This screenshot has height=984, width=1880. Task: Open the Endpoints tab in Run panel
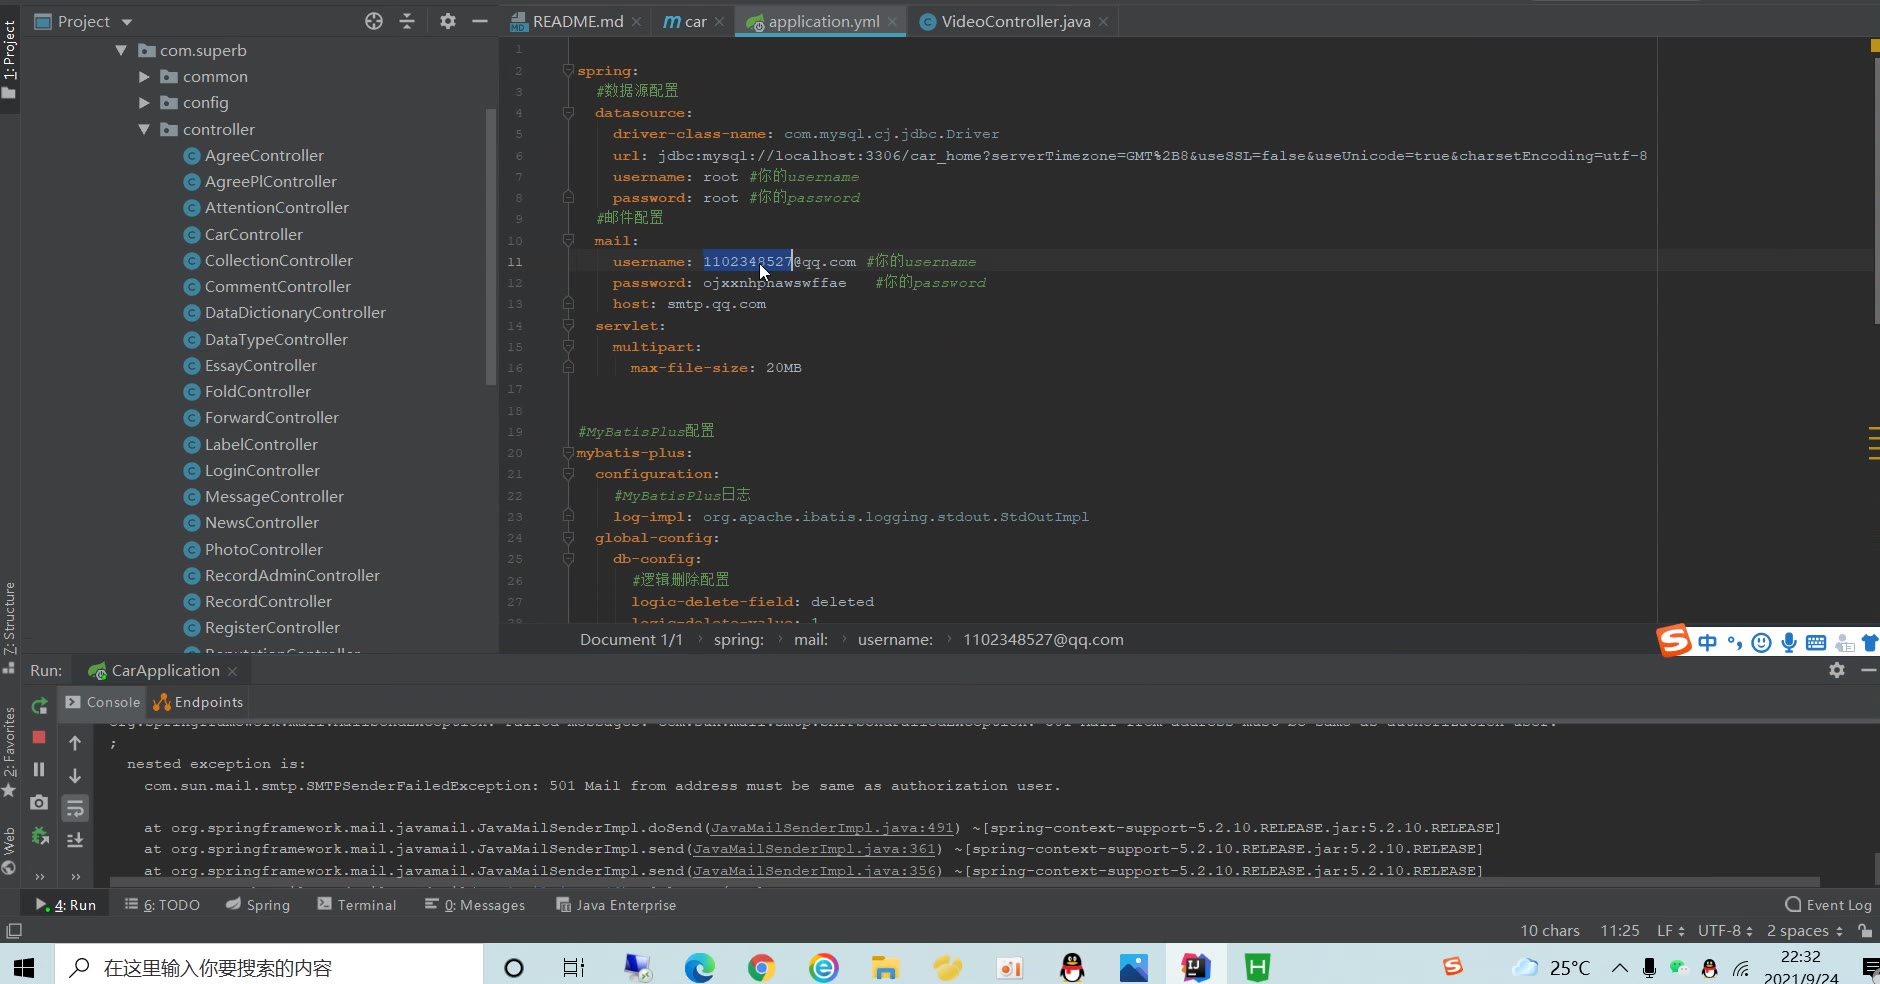tap(199, 702)
